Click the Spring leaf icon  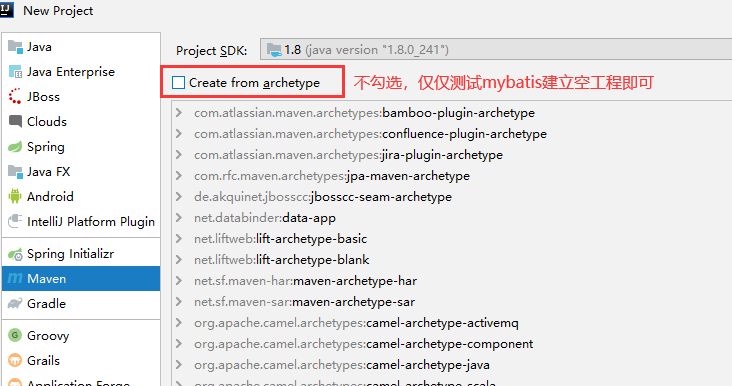point(15,147)
